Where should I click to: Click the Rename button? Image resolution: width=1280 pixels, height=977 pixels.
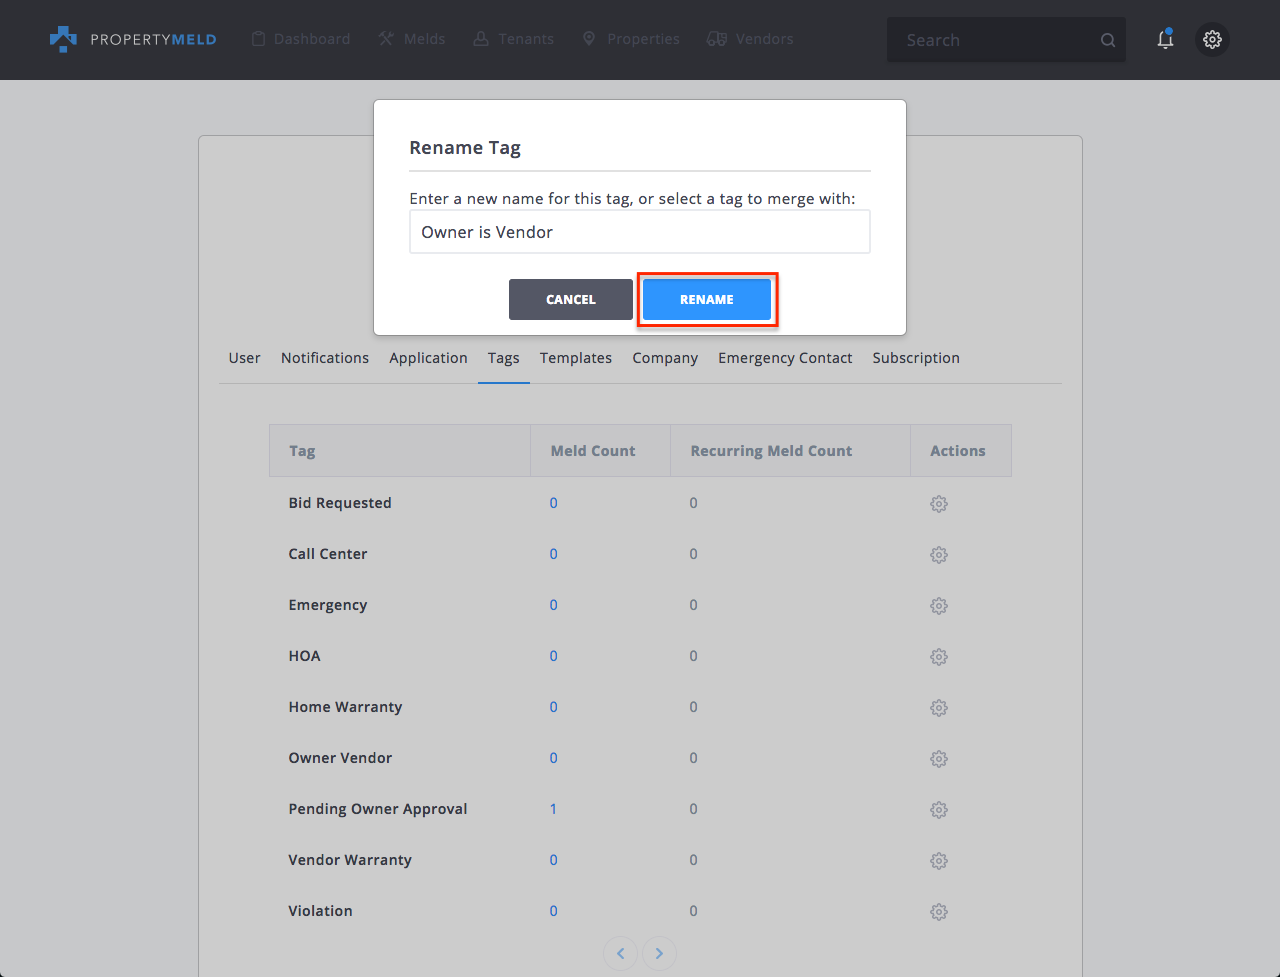coord(707,299)
